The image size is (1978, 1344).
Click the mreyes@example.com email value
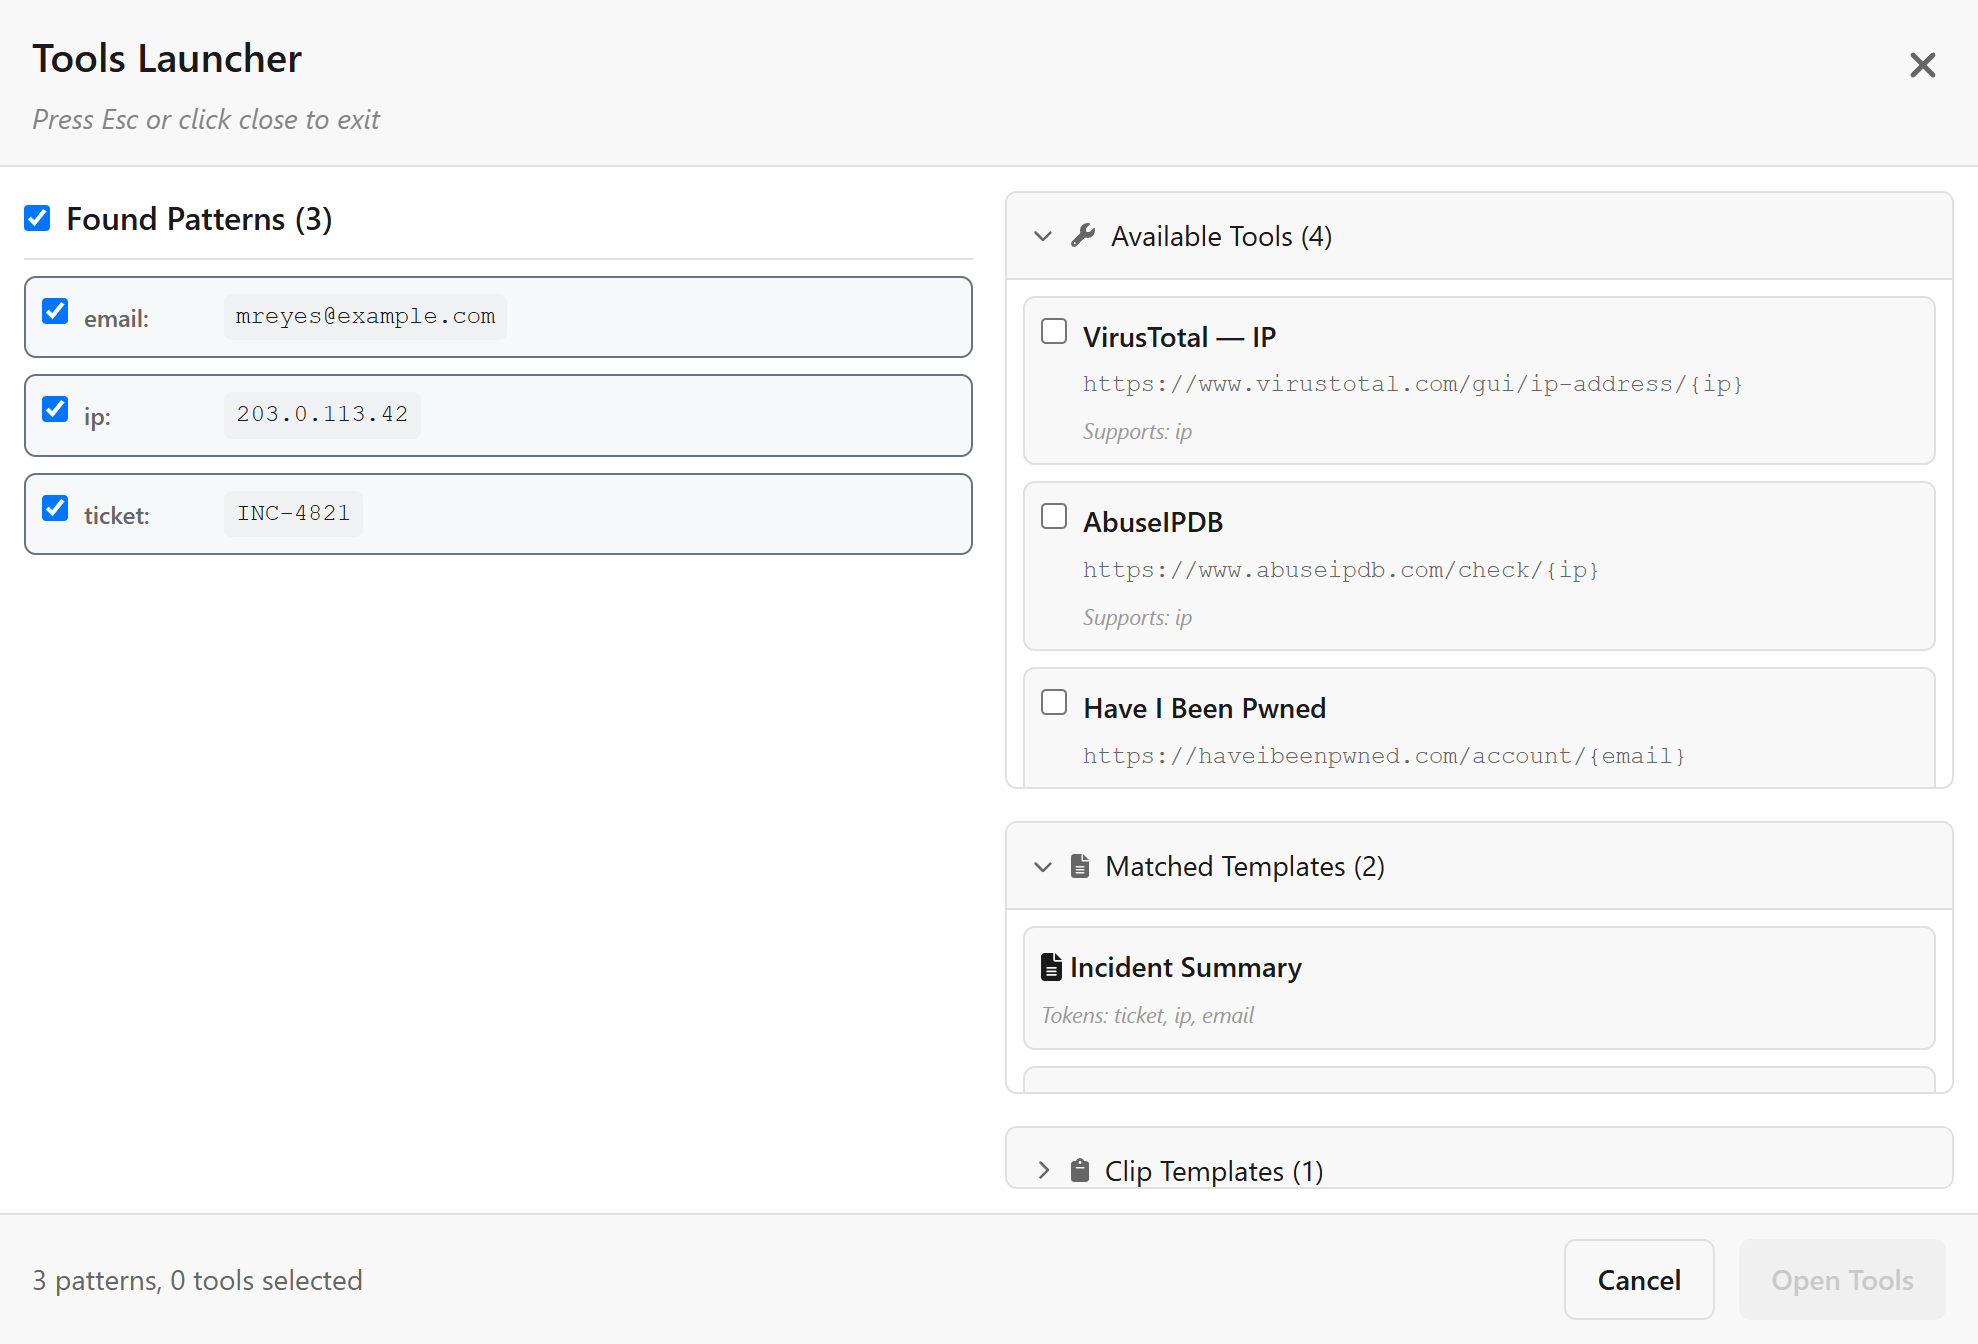tap(365, 317)
